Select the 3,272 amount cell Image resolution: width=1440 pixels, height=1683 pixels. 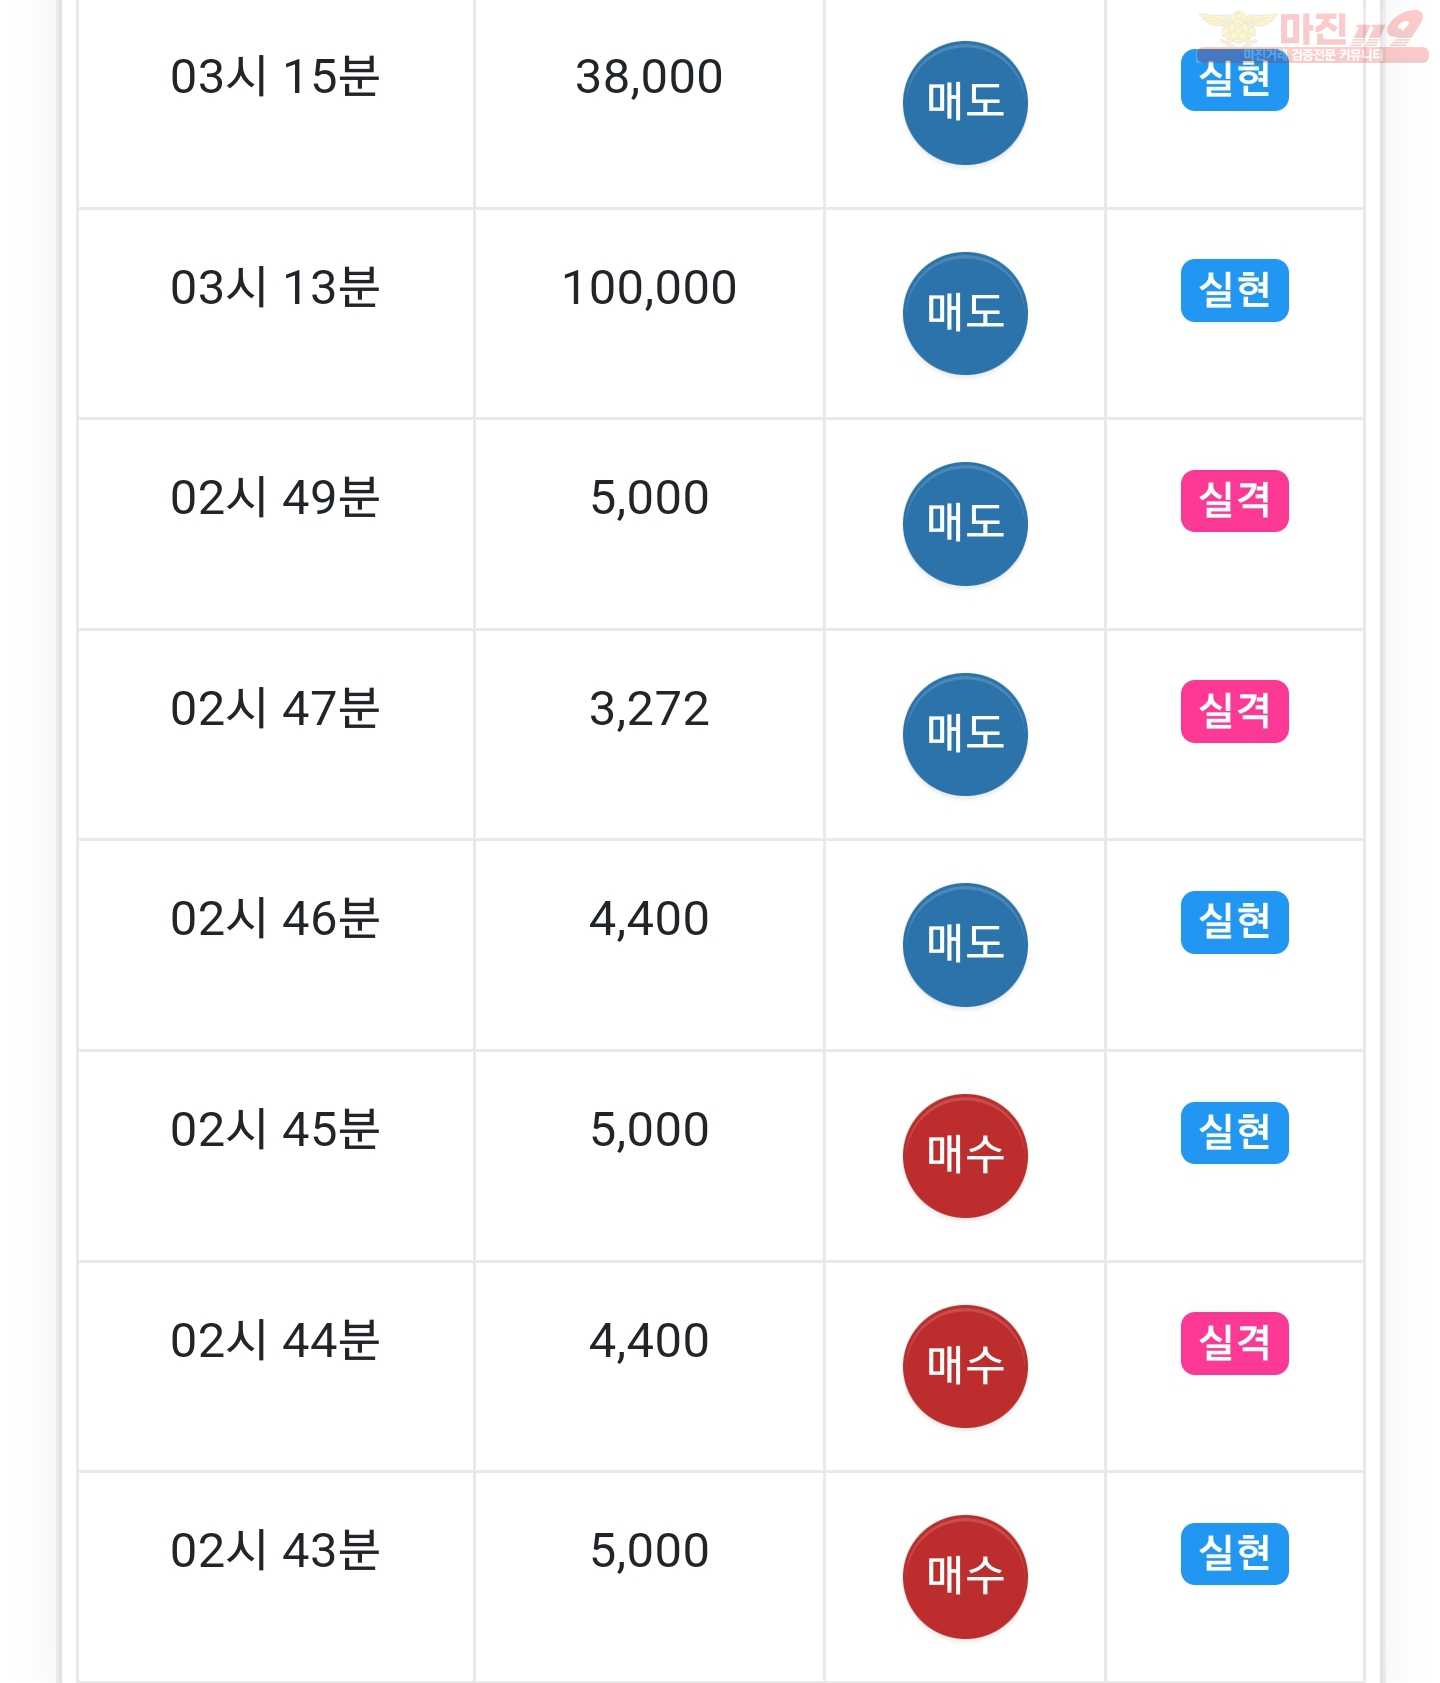[x=649, y=735]
